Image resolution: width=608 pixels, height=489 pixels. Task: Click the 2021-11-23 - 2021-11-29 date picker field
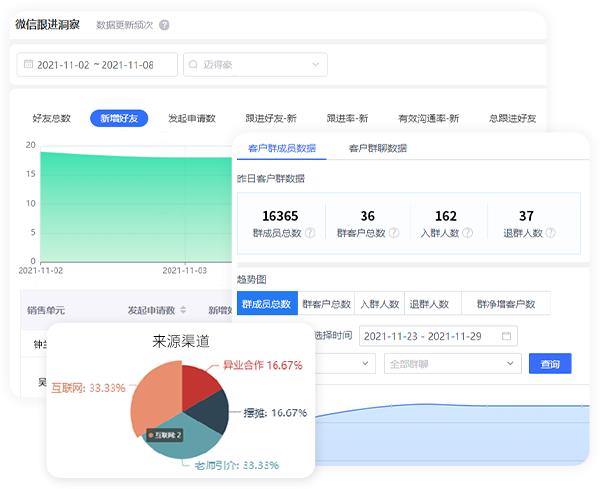coord(438,336)
